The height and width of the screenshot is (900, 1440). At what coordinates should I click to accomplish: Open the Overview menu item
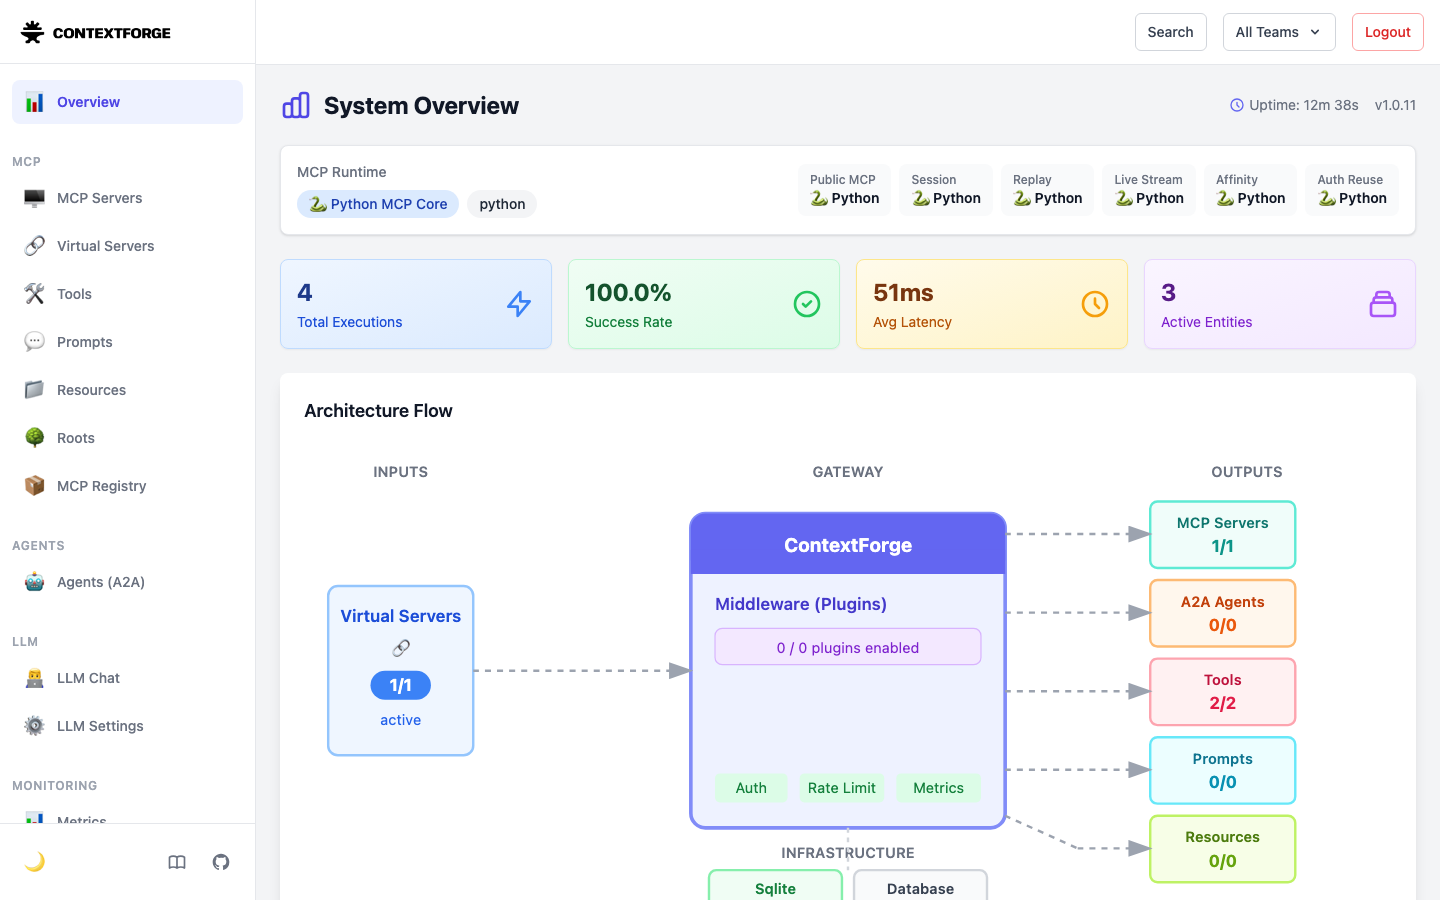[x=127, y=102]
